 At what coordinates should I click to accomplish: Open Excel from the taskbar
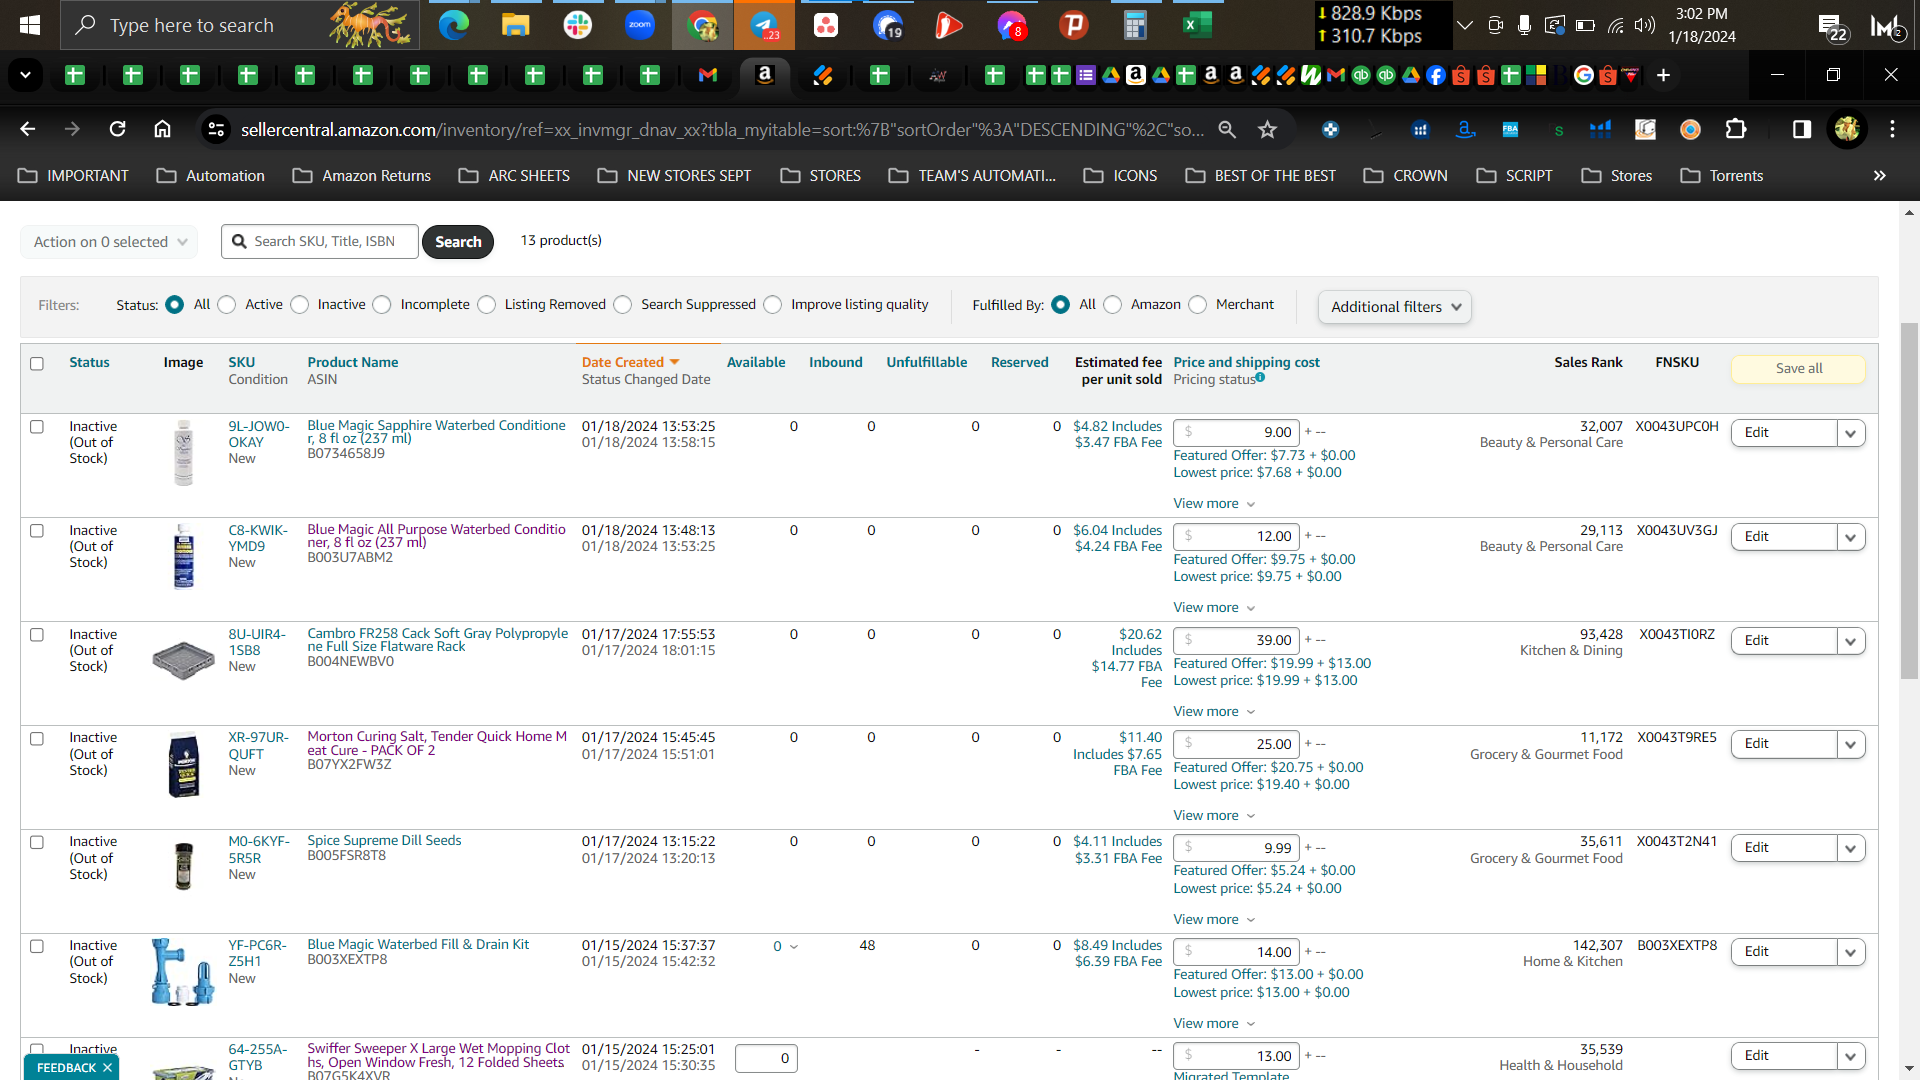pos(1197,25)
